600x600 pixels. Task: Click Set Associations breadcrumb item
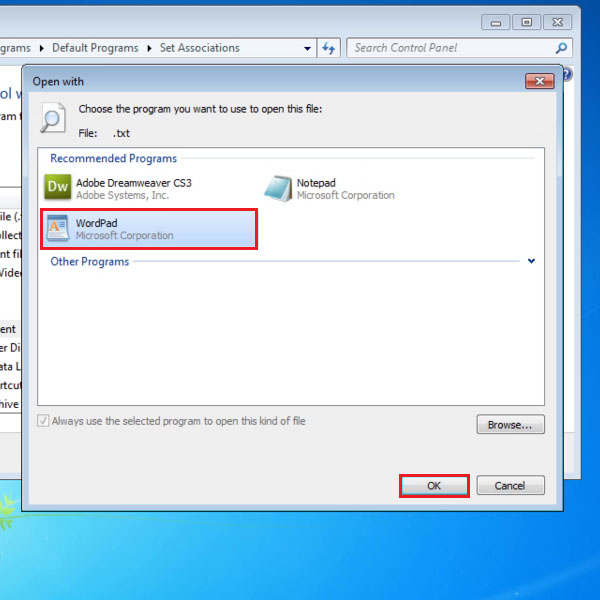coord(200,48)
